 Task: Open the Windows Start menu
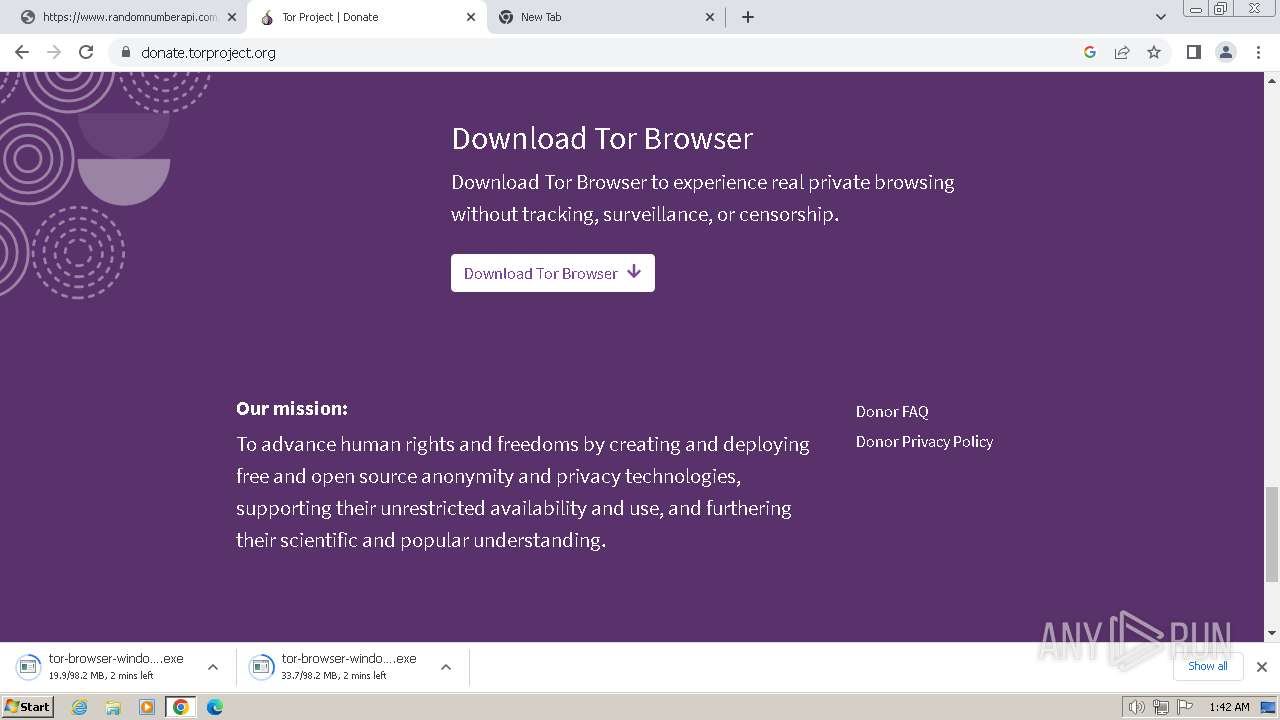28,707
